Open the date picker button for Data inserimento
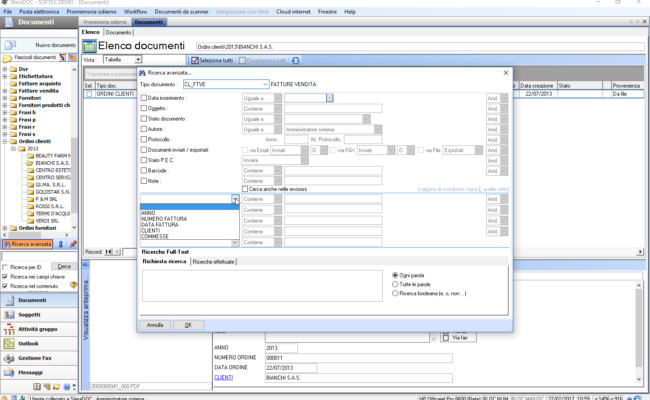650x400 pixels. [330, 98]
